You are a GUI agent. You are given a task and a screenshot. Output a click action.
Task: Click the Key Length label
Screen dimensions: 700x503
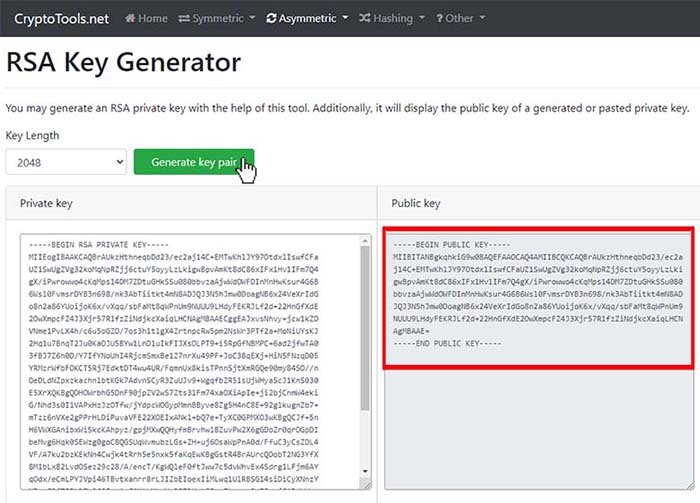coord(32,135)
